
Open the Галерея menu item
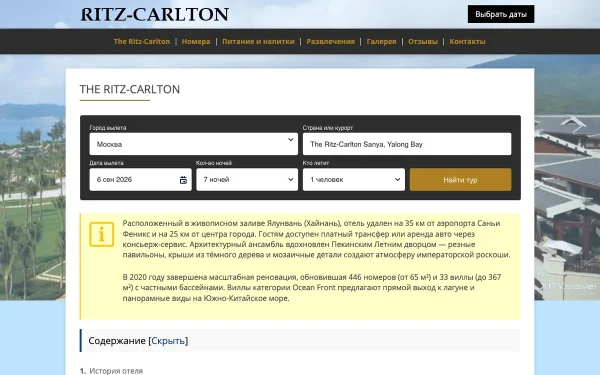pos(382,41)
